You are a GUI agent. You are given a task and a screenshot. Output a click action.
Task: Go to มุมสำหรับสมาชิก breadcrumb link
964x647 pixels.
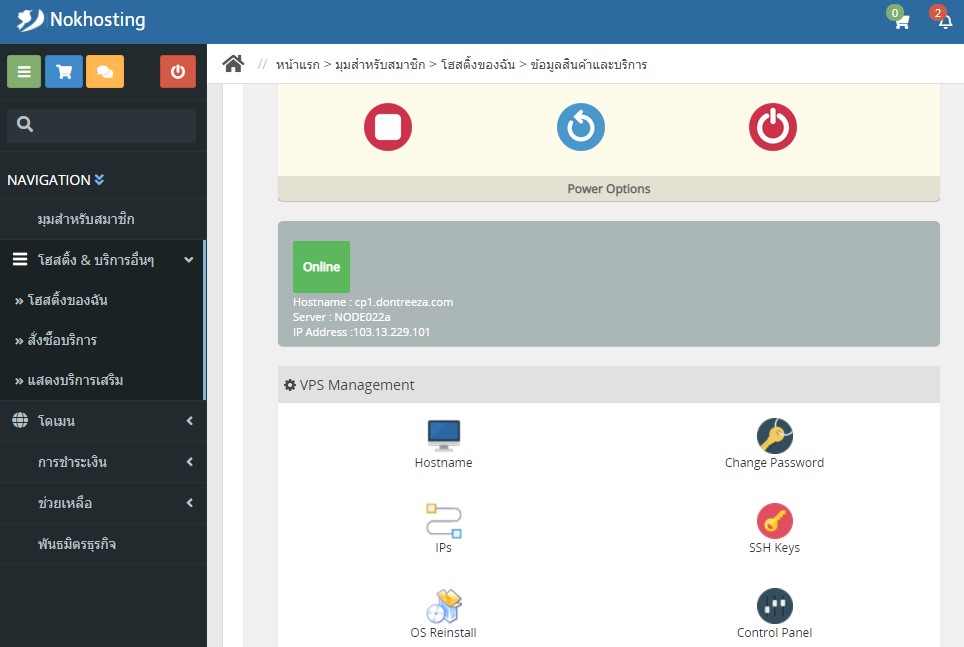380,65
